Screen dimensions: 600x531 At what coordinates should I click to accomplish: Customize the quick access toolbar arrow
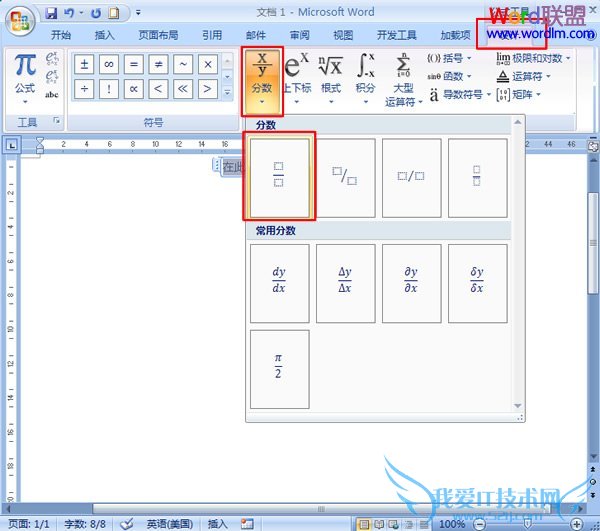(x=138, y=13)
